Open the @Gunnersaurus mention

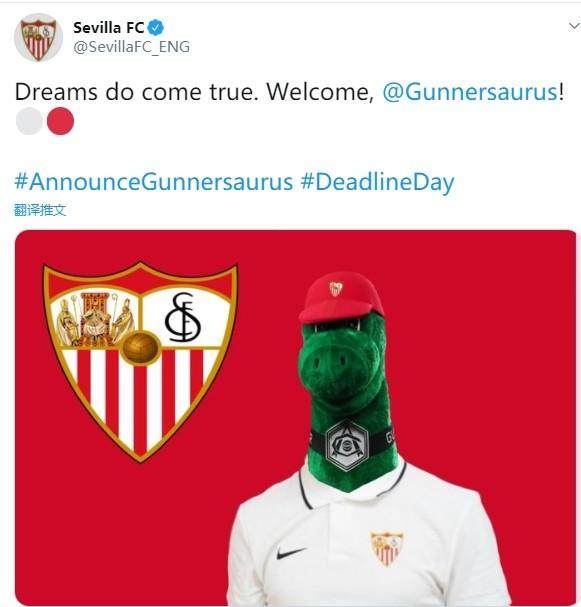point(470,92)
